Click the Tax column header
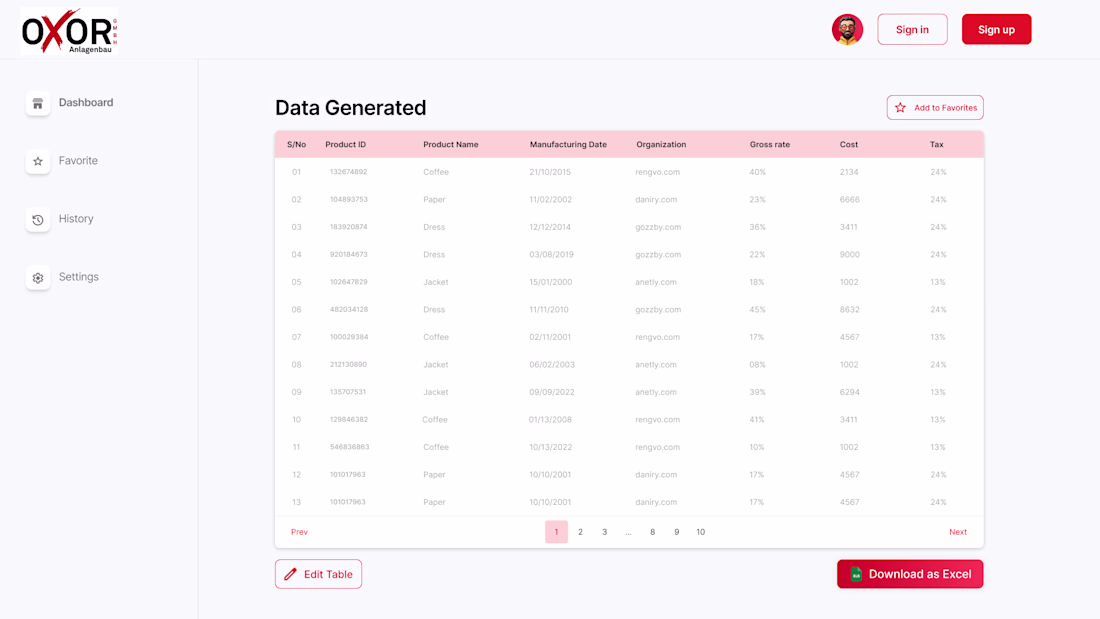Viewport: 1100px width, 619px height. [x=937, y=145]
